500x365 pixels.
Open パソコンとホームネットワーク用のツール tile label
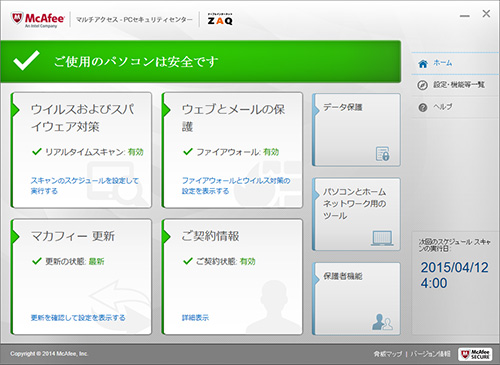click(x=355, y=204)
